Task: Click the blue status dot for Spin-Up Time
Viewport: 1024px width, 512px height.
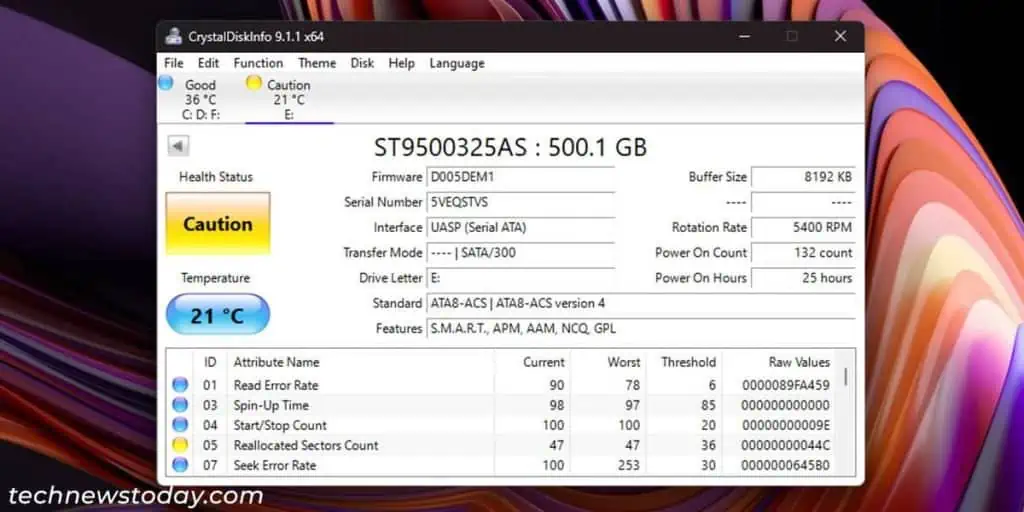Action: tap(180, 406)
